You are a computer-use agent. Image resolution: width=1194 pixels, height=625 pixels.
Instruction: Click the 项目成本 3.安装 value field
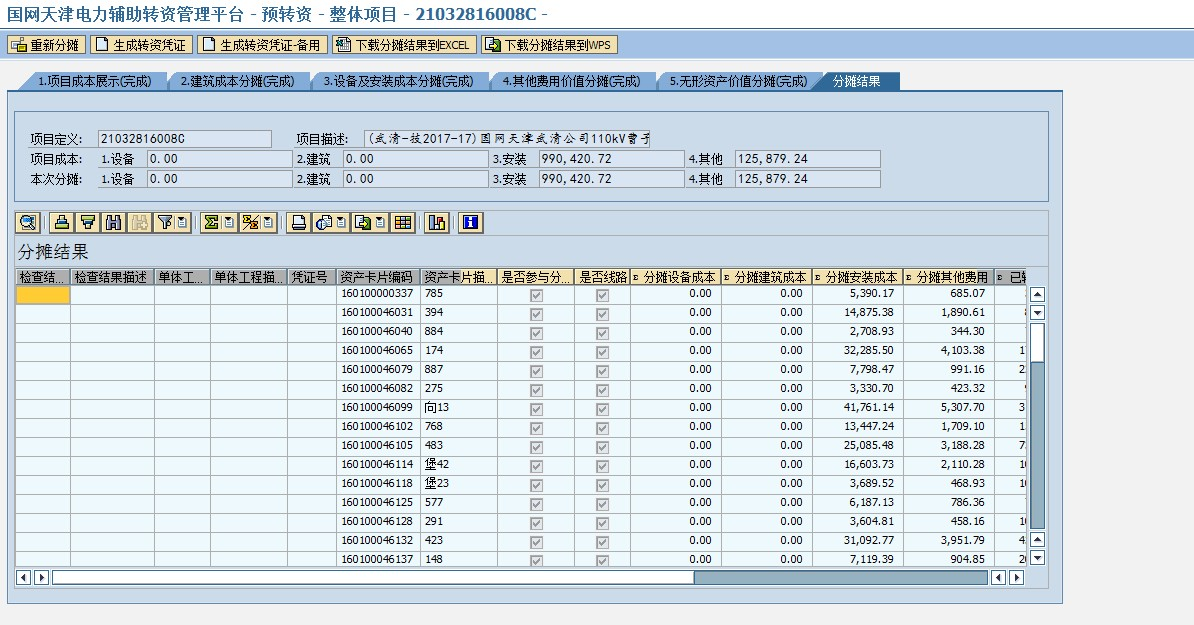click(x=611, y=158)
